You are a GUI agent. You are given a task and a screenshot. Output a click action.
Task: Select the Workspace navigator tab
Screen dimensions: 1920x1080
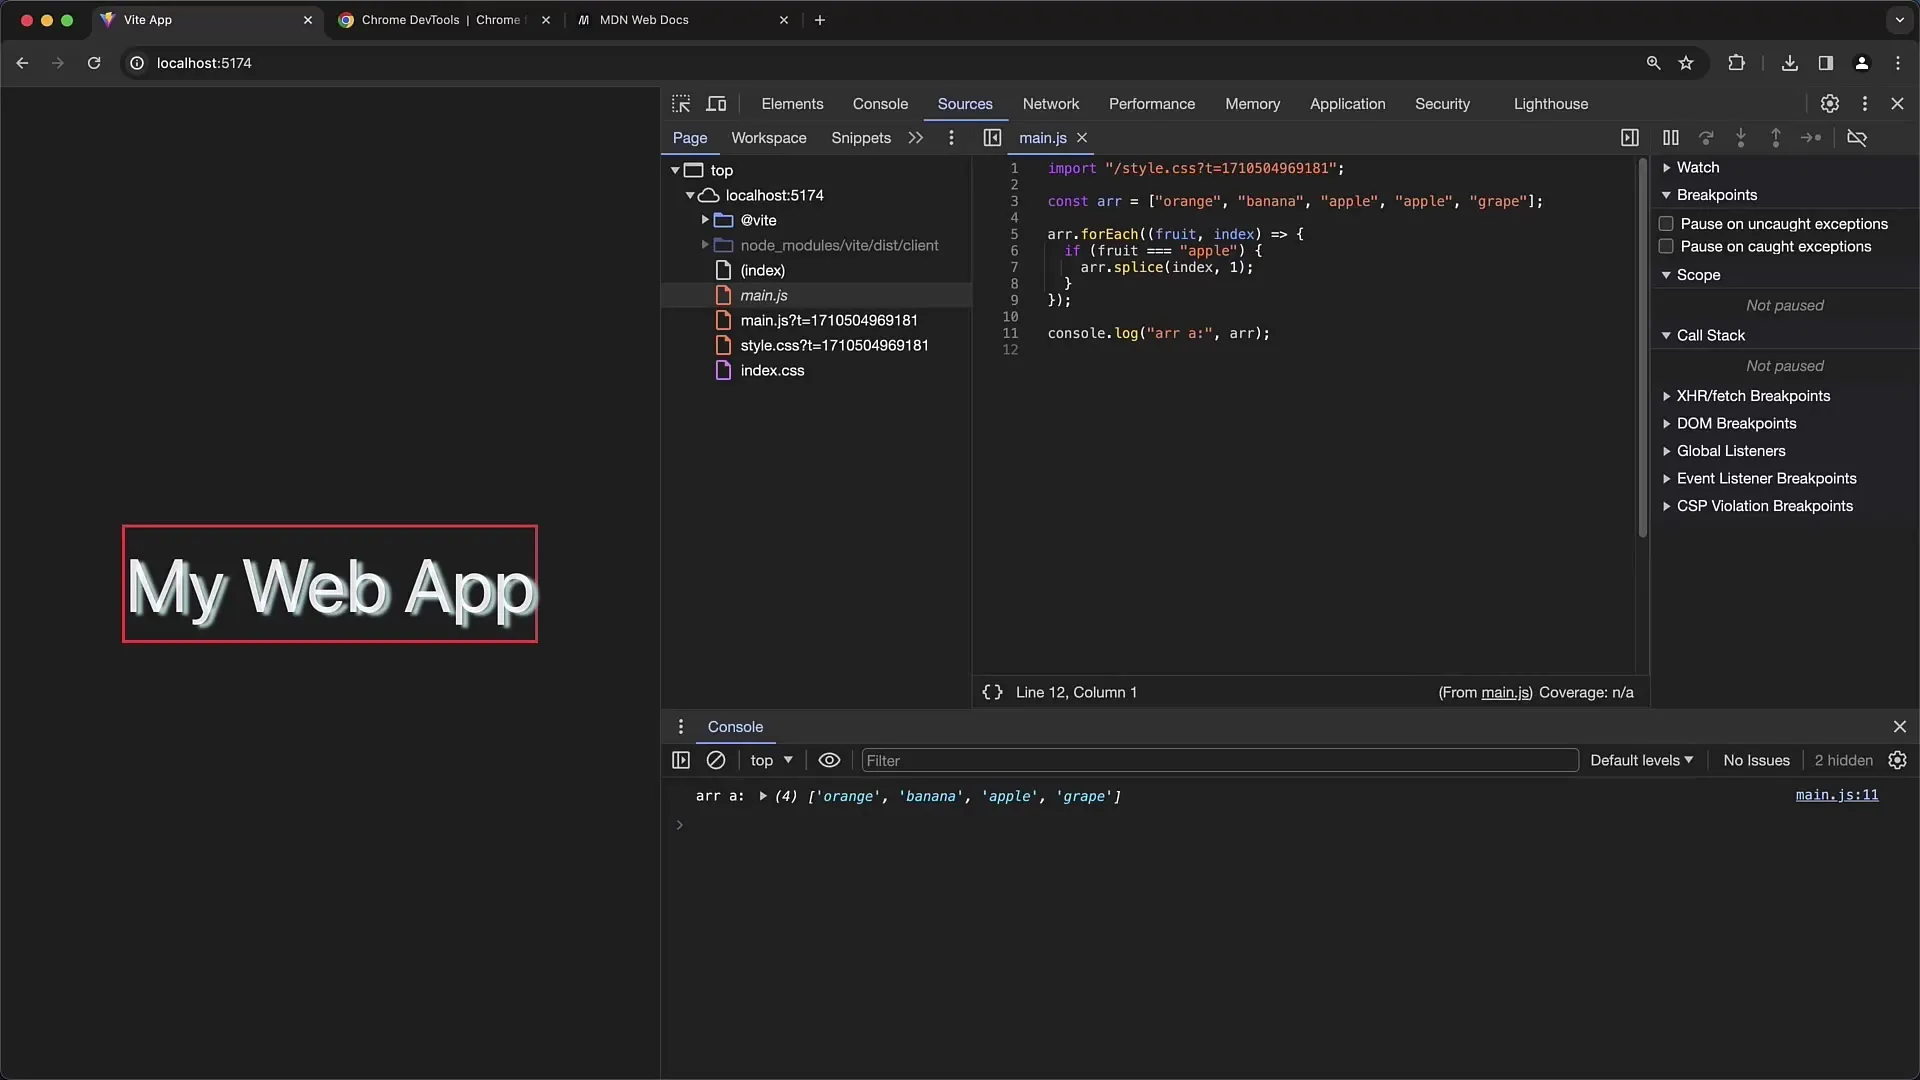769,138
